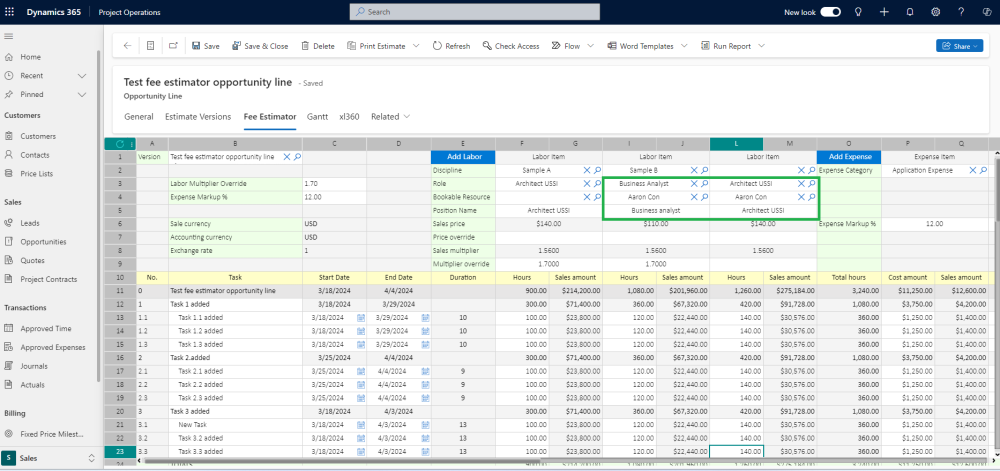Click the search icon beside Sample A discipline
The width and height of the screenshot is (1000, 471).
click(598, 171)
